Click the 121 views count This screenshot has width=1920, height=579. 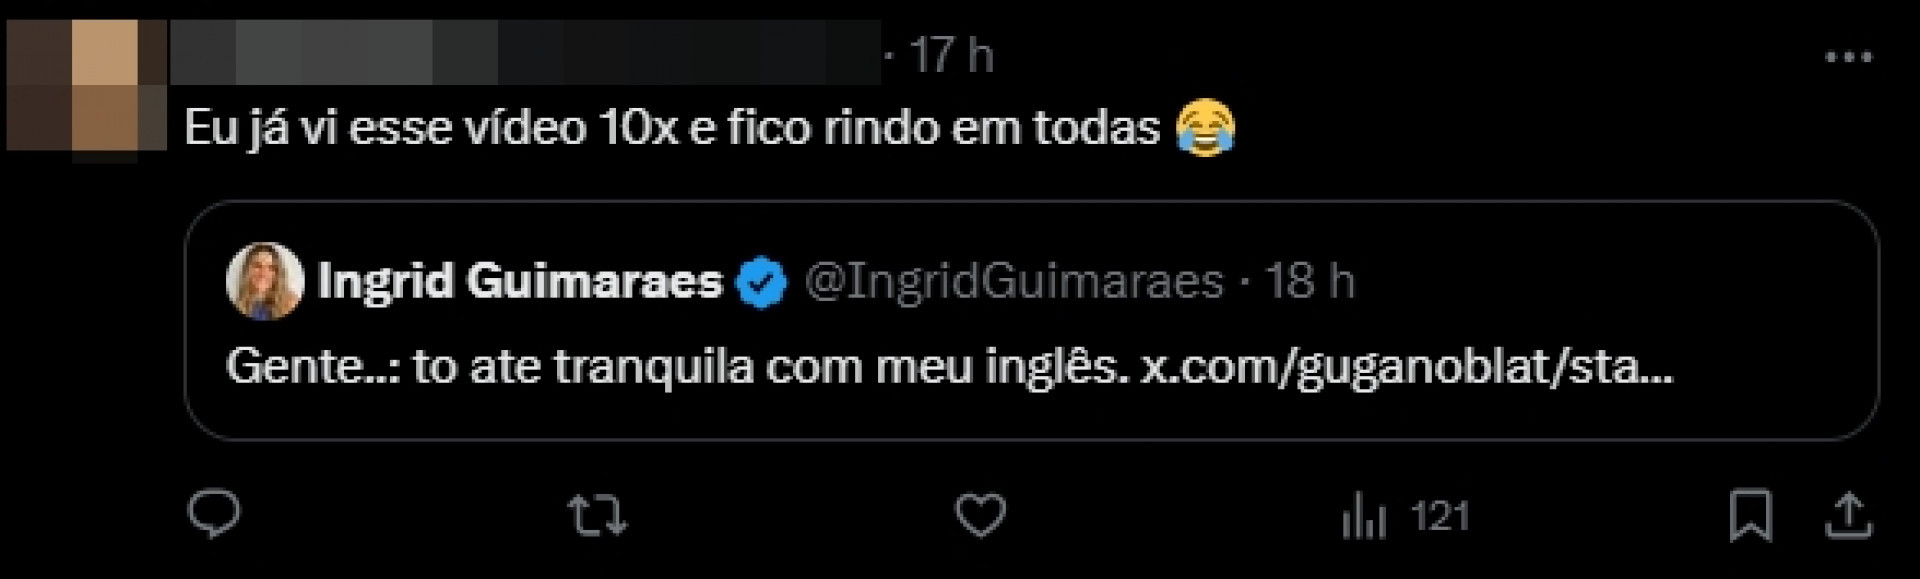coord(1440,517)
